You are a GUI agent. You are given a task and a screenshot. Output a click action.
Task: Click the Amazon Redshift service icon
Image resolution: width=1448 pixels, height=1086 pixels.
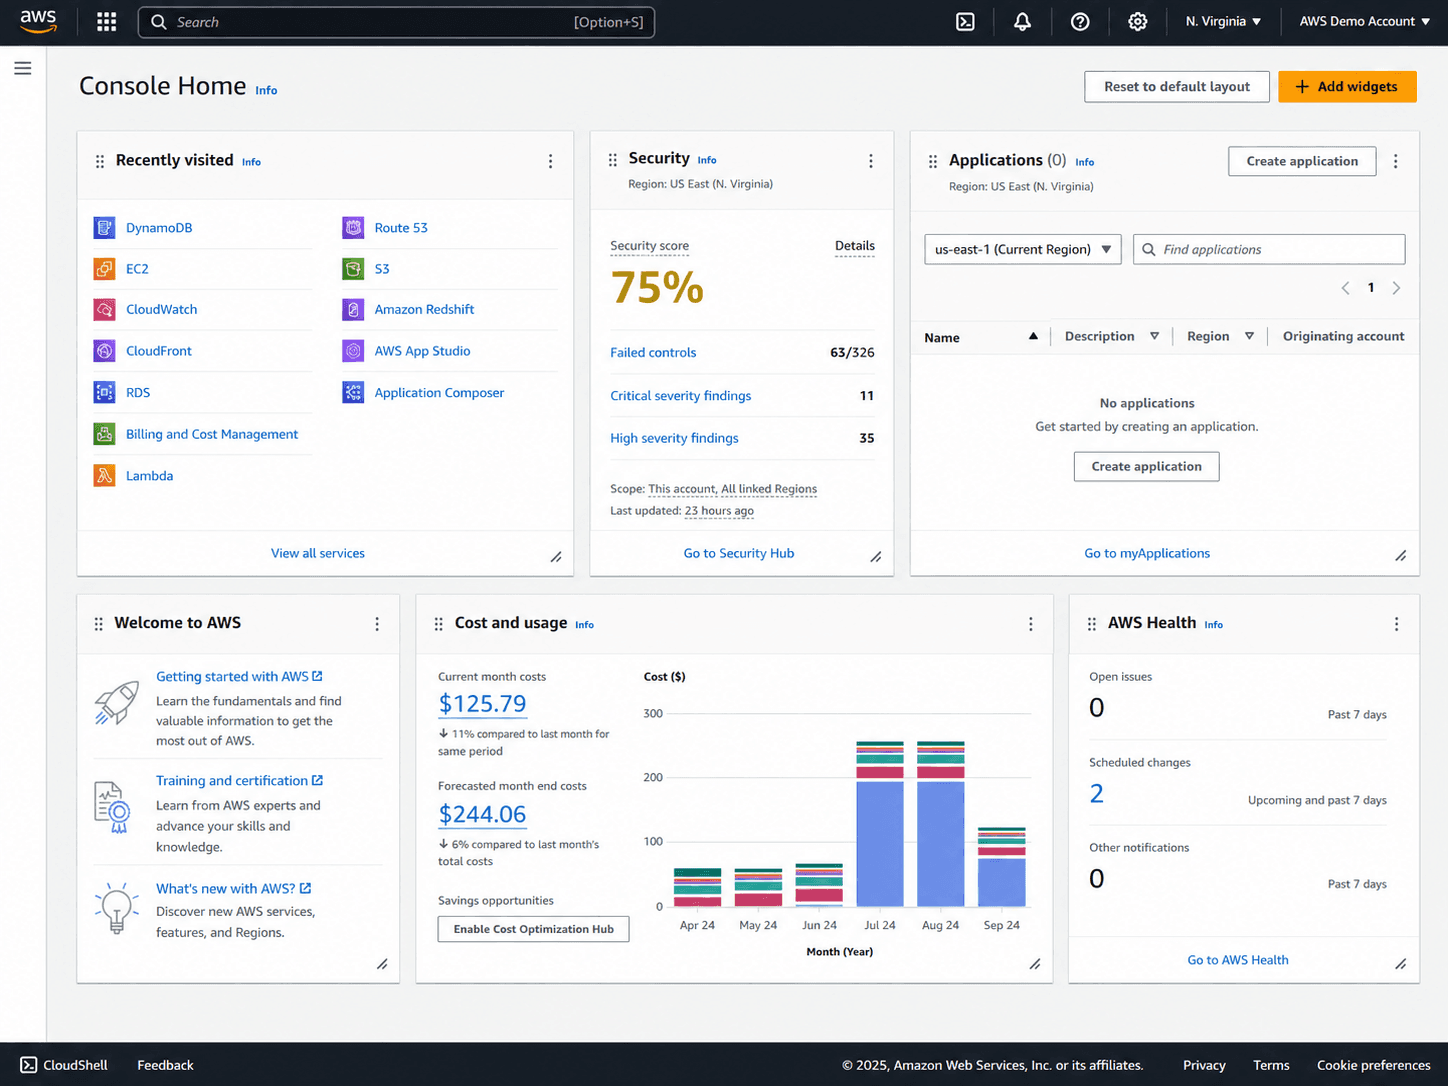[353, 310]
